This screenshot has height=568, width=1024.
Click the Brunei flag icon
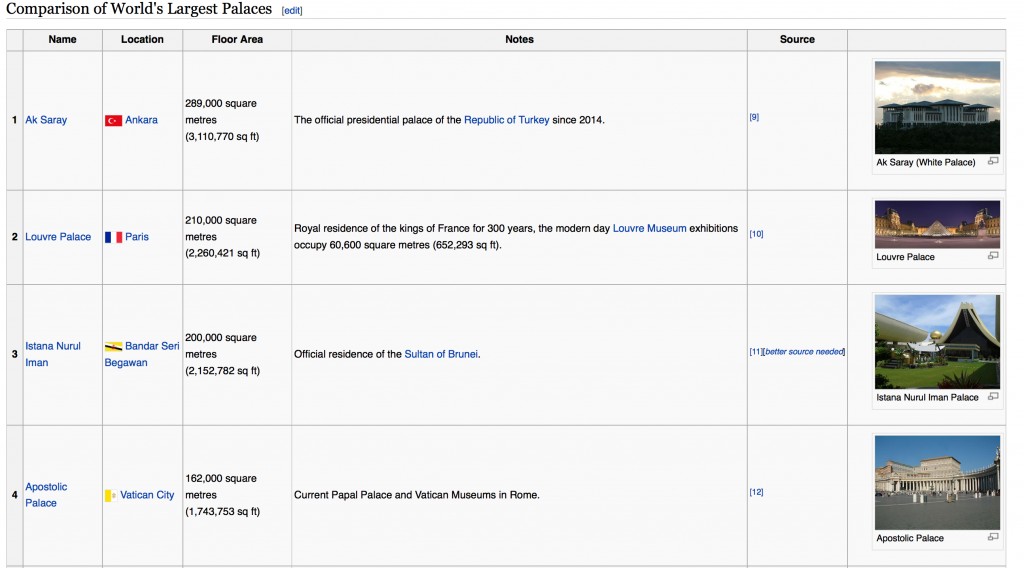pos(113,346)
